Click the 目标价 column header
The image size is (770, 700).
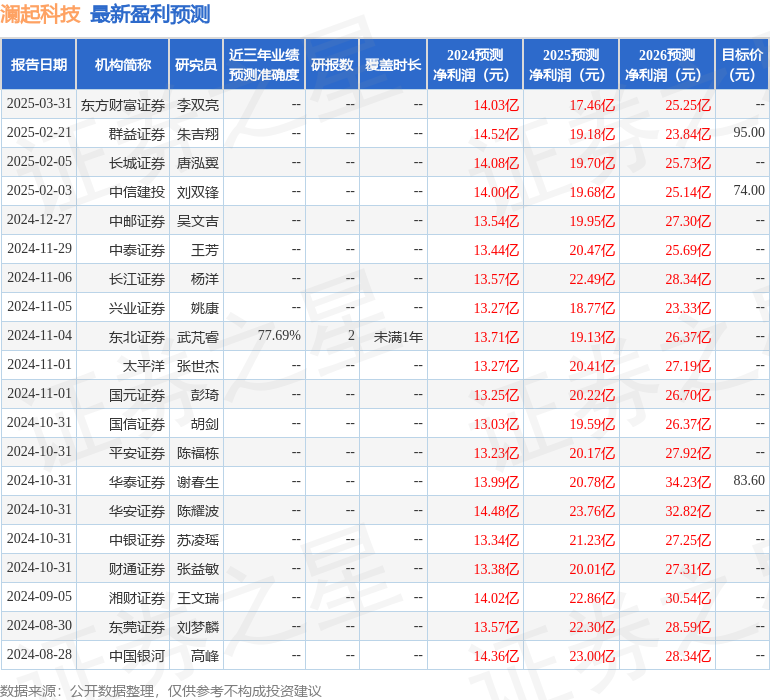(742, 64)
